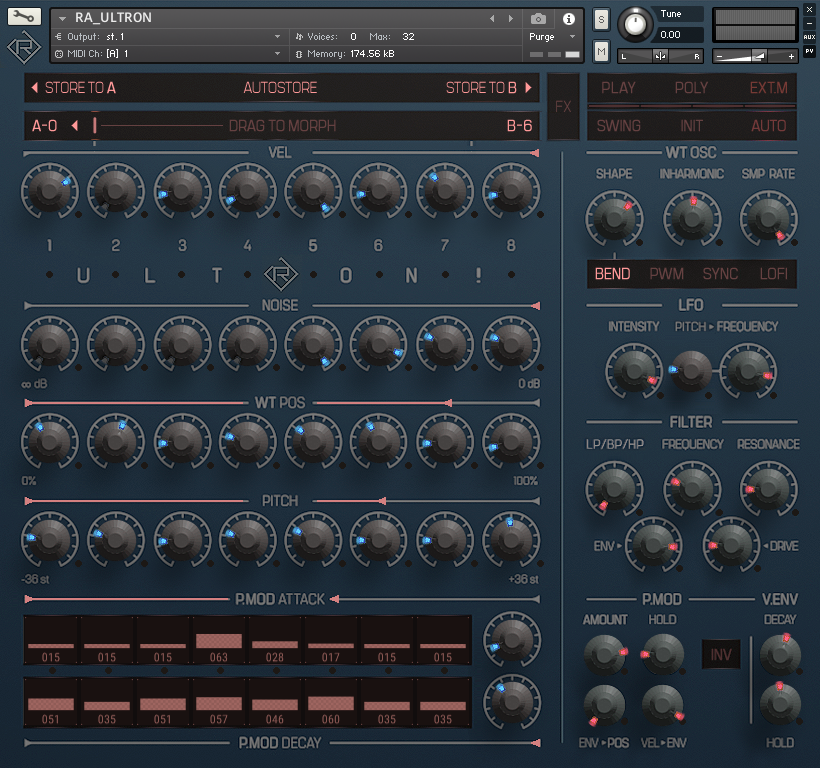The width and height of the screenshot is (820, 768).
Task: Click the INHARMONIC knob
Action: [692, 219]
